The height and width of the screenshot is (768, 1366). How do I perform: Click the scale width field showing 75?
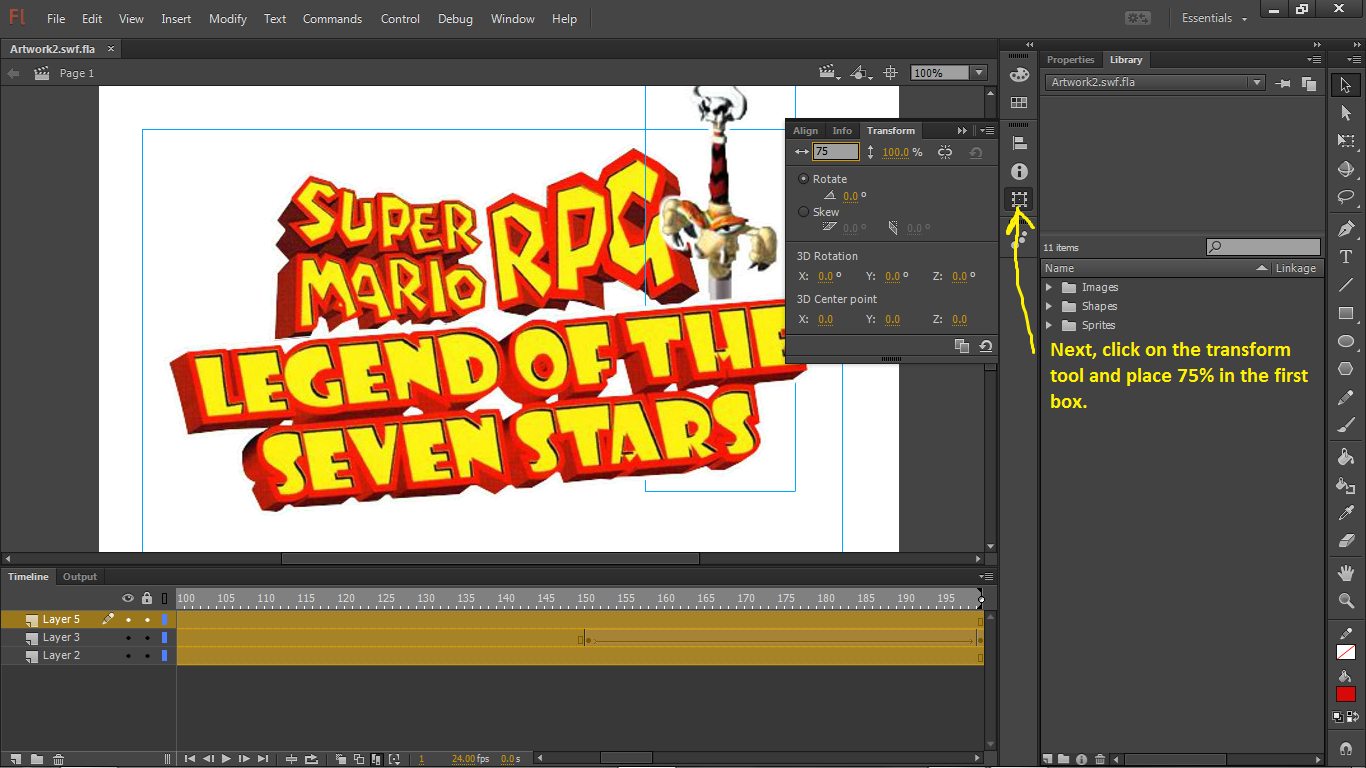(x=836, y=152)
